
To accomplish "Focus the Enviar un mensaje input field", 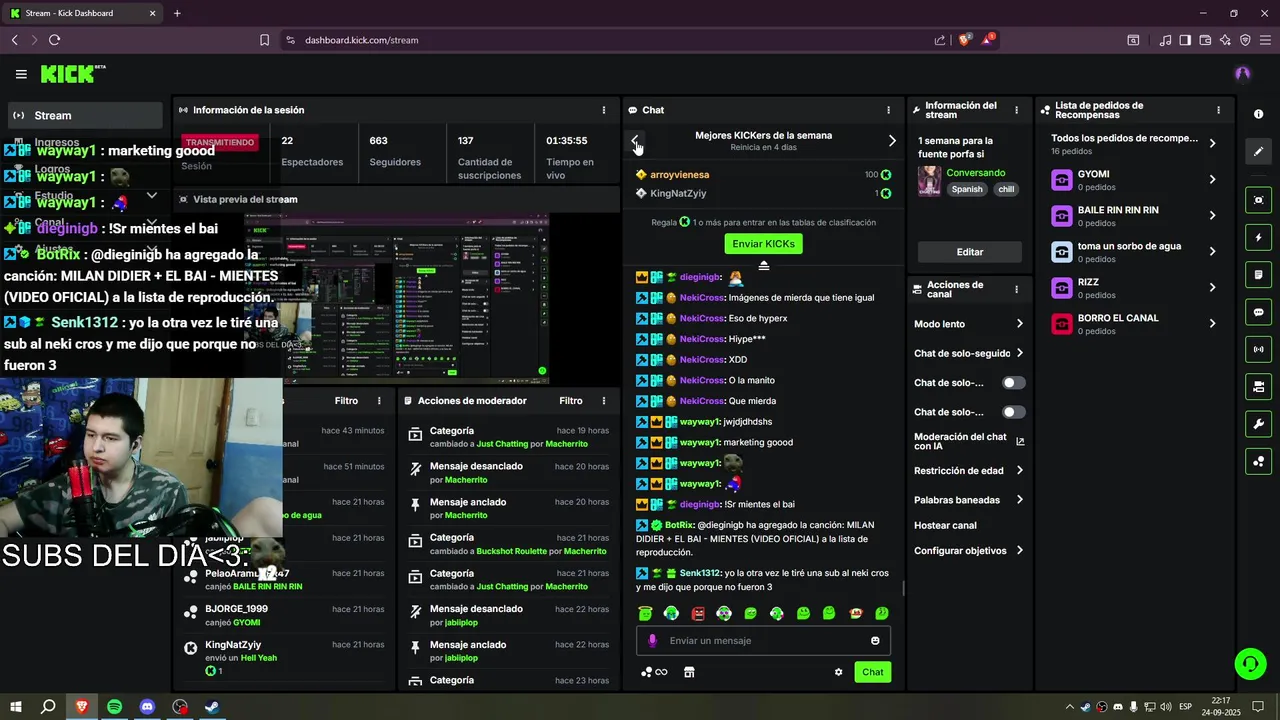I will click(x=763, y=641).
